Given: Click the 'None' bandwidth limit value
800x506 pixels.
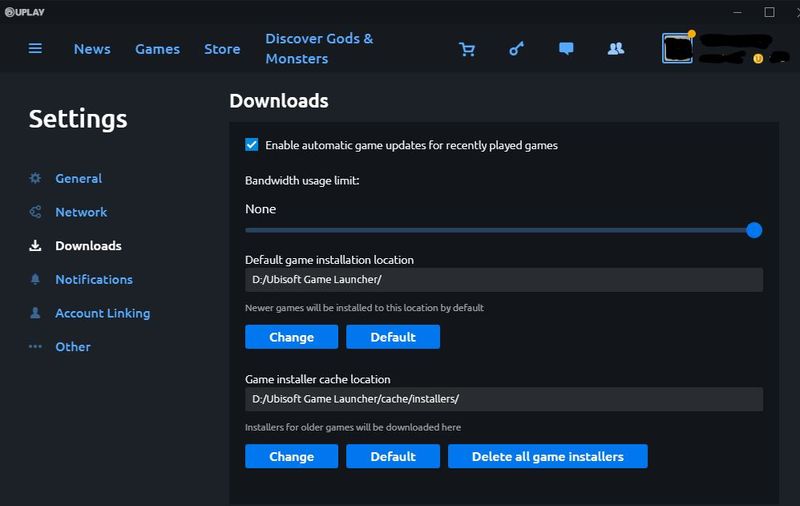Looking at the screenshot, I should tap(261, 209).
